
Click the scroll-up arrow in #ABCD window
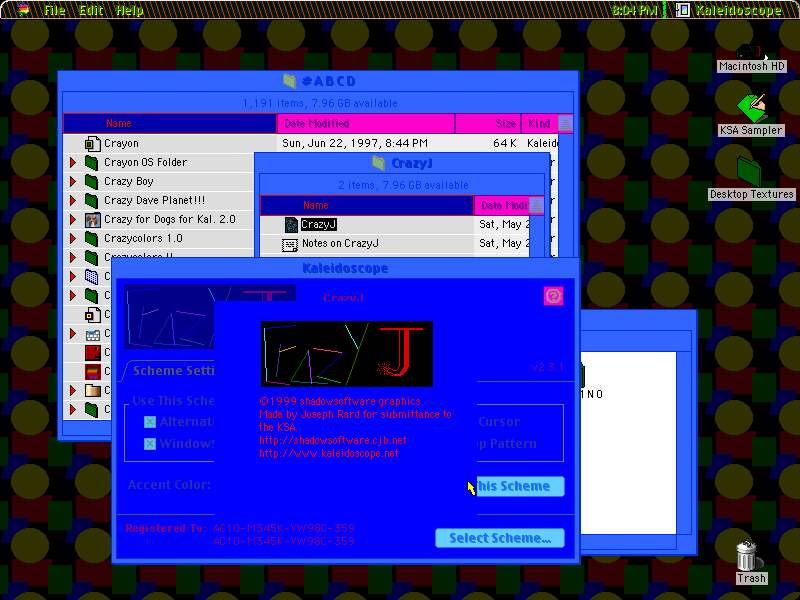tap(565, 123)
